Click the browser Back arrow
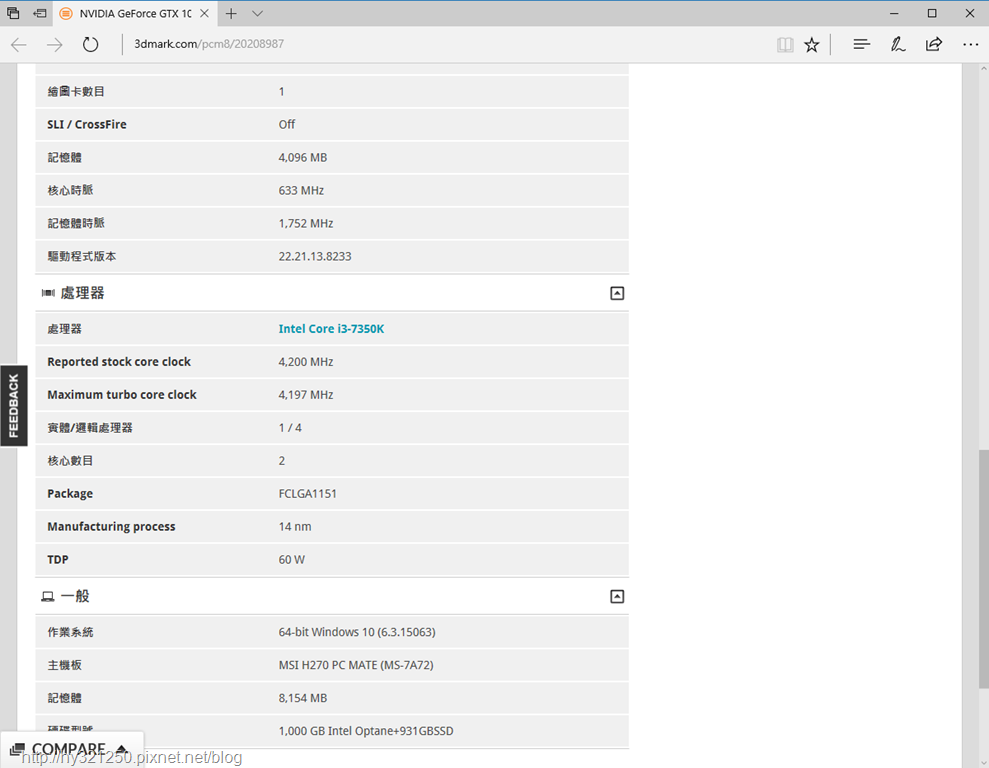The height and width of the screenshot is (768, 989). [x=19, y=44]
